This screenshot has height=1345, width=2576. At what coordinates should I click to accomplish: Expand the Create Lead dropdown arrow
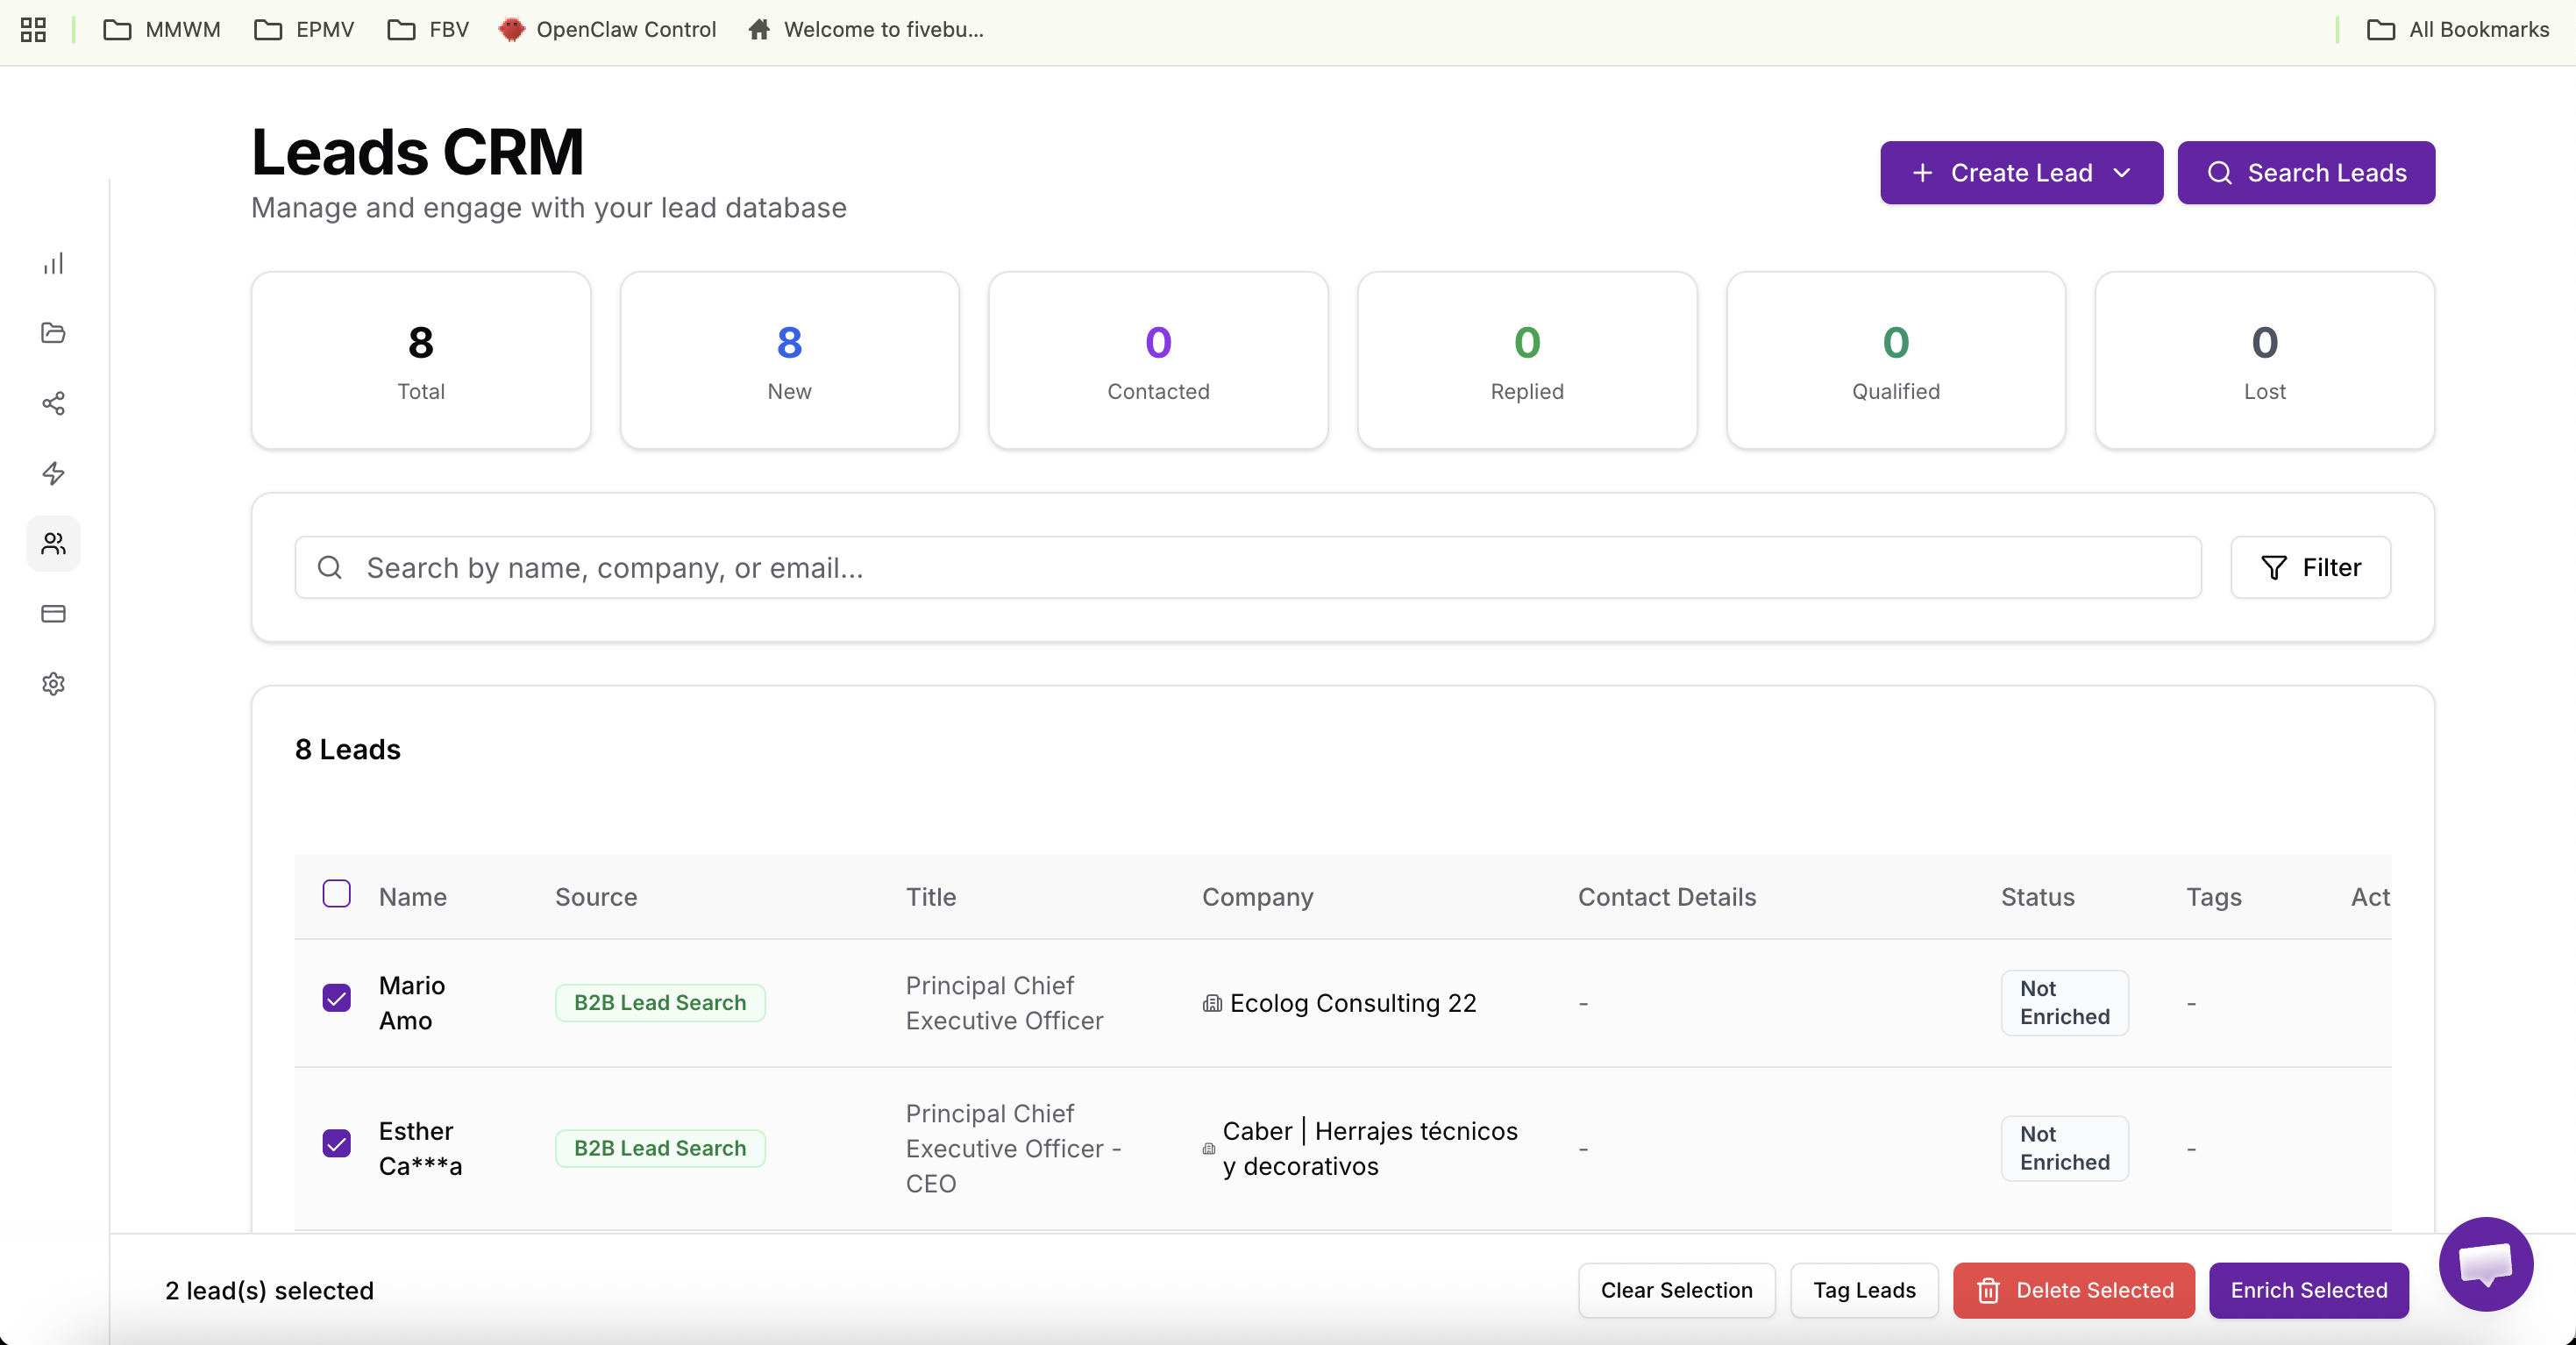(x=2122, y=173)
